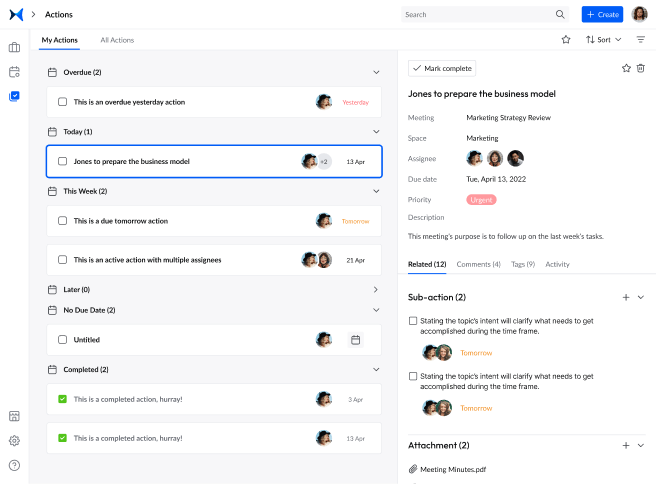This screenshot has width=656, height=484.
Task: Open settings gear in left sidebar
Action: [14, 440]
